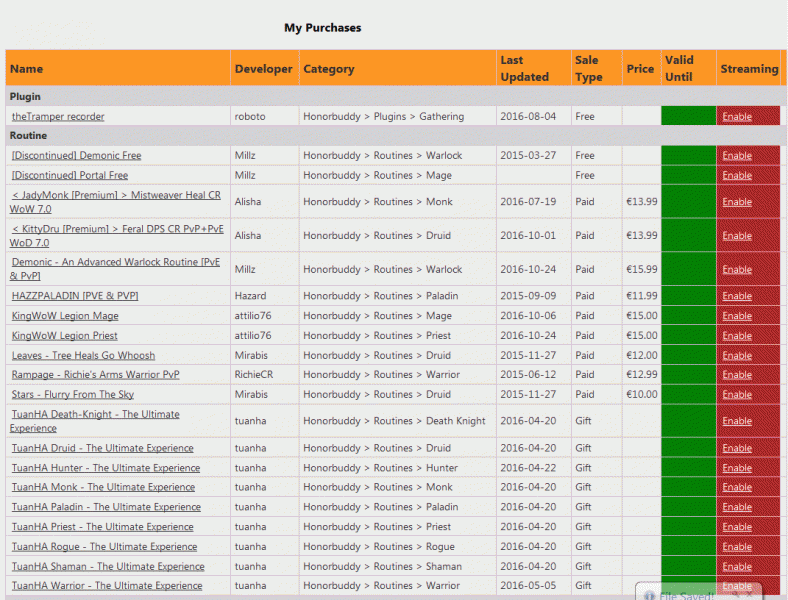The height and width of the screenshot is (600, 788).
Task: Click the Plugin group row
Action: [x=396, y=96]
